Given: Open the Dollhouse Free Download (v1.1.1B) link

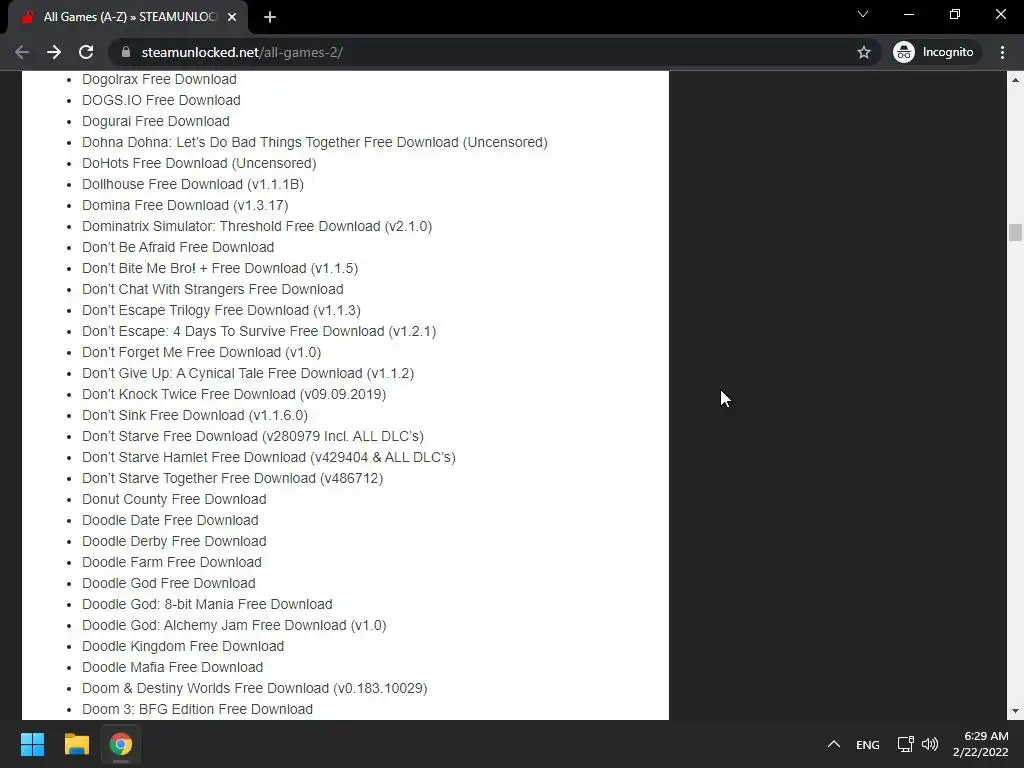Looking at the screenshot, I should click(193, 184).
